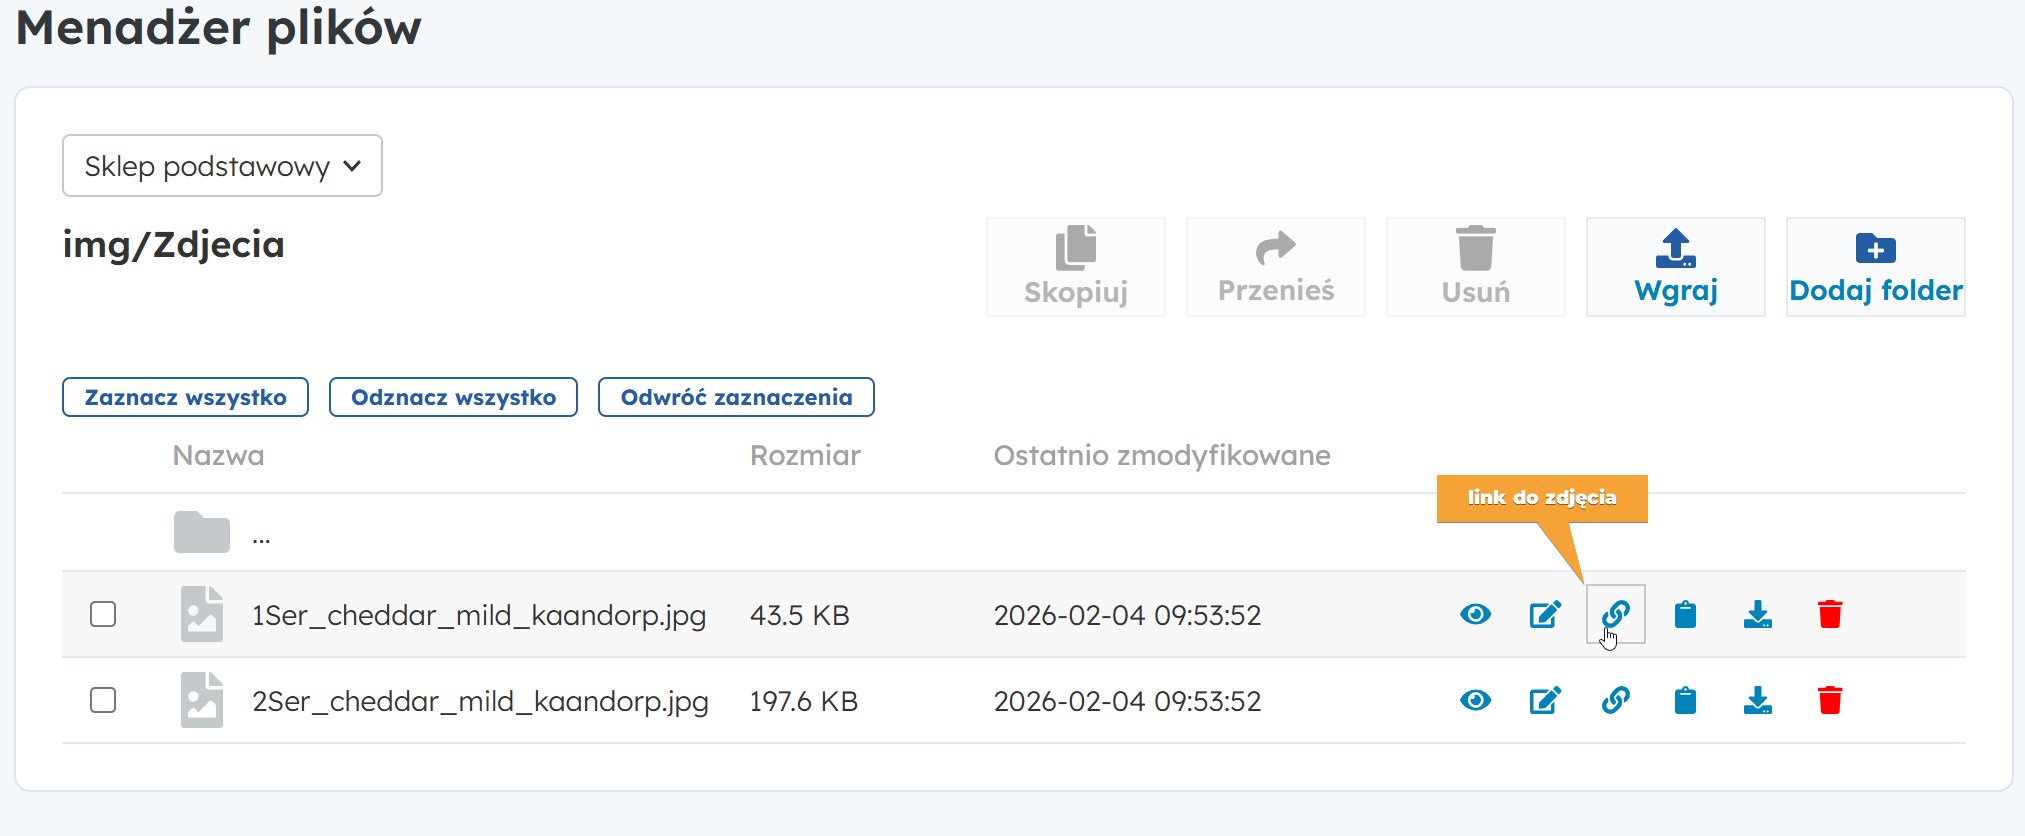Download 1Ser_cheddar_mild_kaandorp.jpg file
This screenshot has height=836, width=2025.
coord(1757,614)
